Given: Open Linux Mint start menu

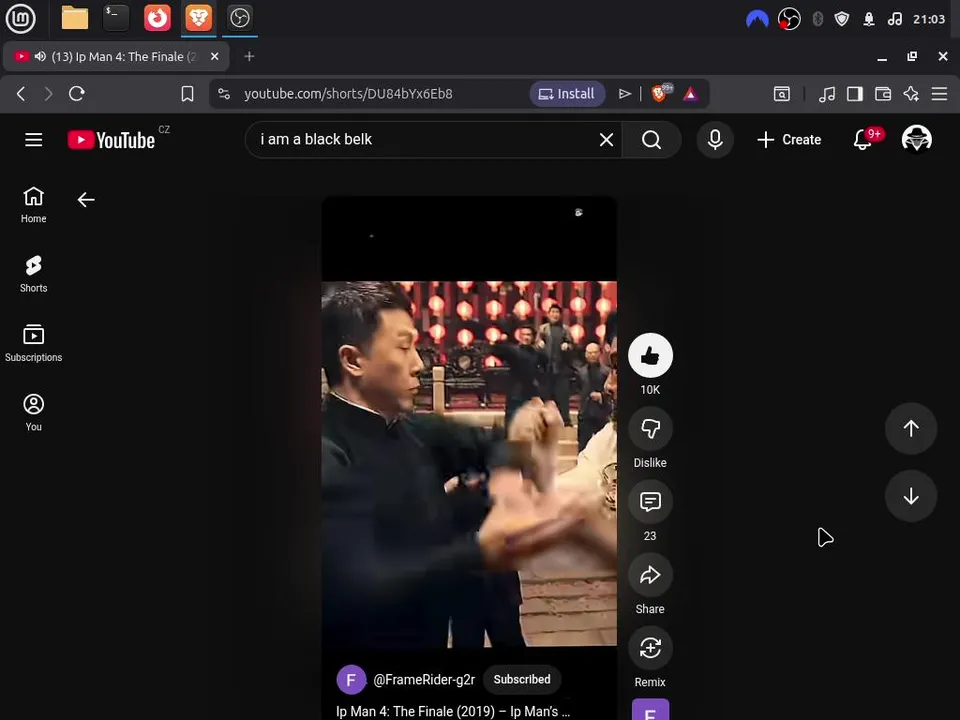Looking at the screenshot, I should click(20, 18).
